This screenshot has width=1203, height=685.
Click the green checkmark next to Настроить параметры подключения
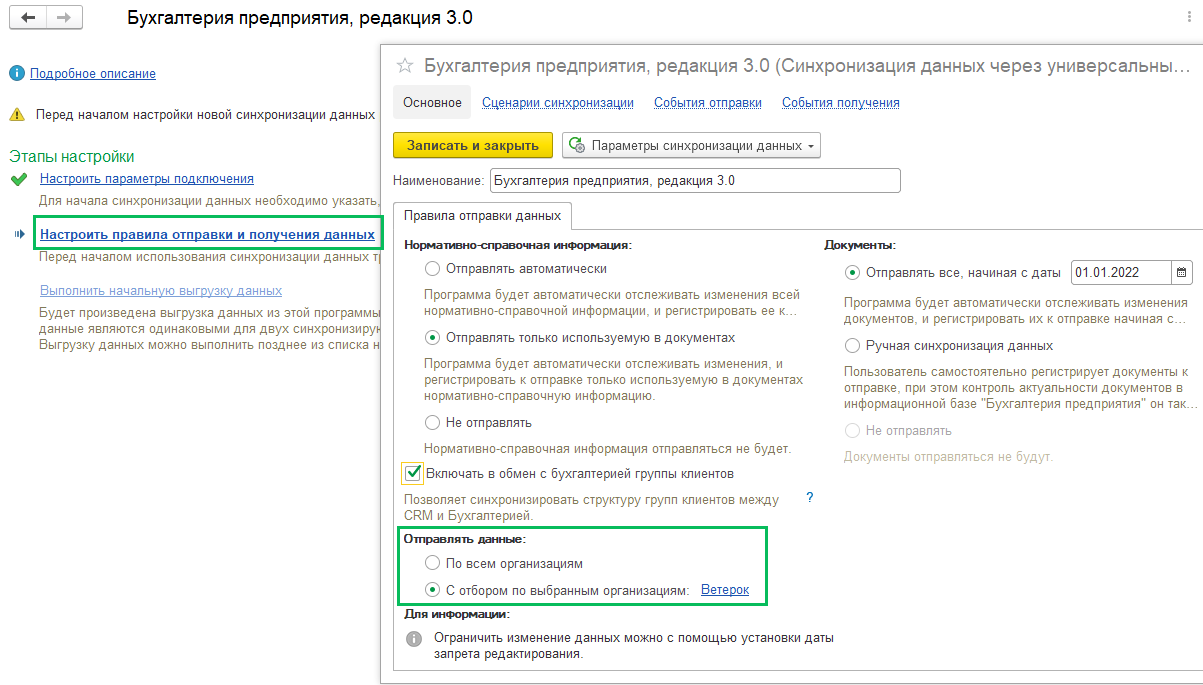[x=17, y=179]
